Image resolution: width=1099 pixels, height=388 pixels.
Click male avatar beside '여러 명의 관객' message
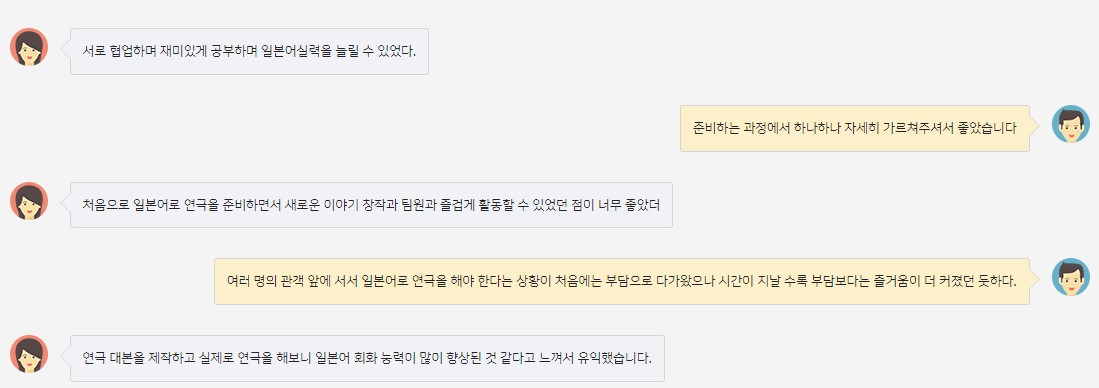1070,277
